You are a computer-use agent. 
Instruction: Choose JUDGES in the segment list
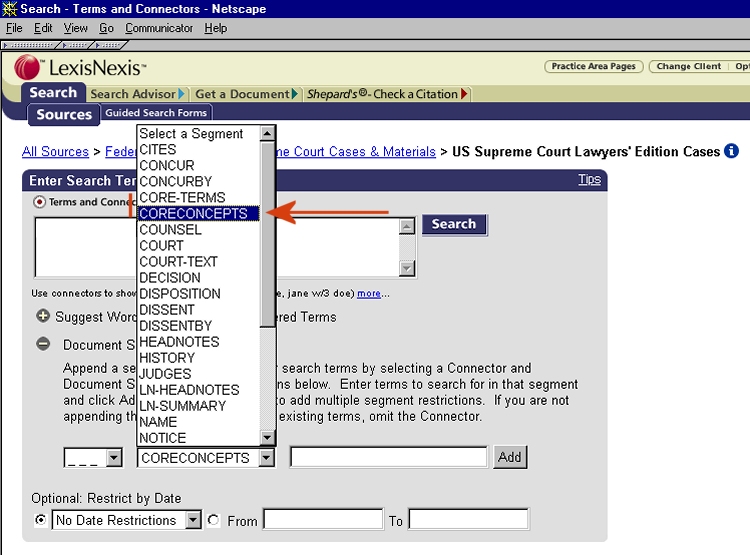coord(199,374)
